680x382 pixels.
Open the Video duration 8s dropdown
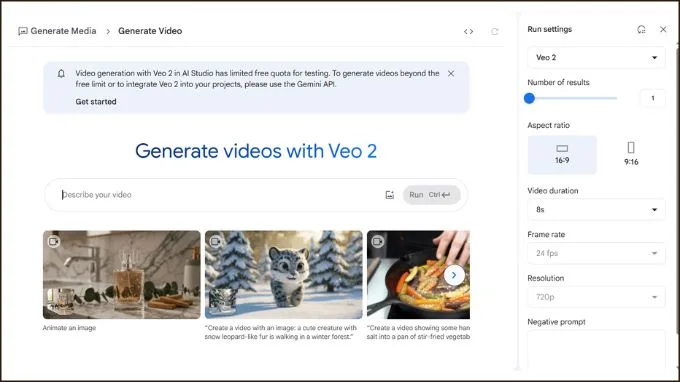pos(596,210)
